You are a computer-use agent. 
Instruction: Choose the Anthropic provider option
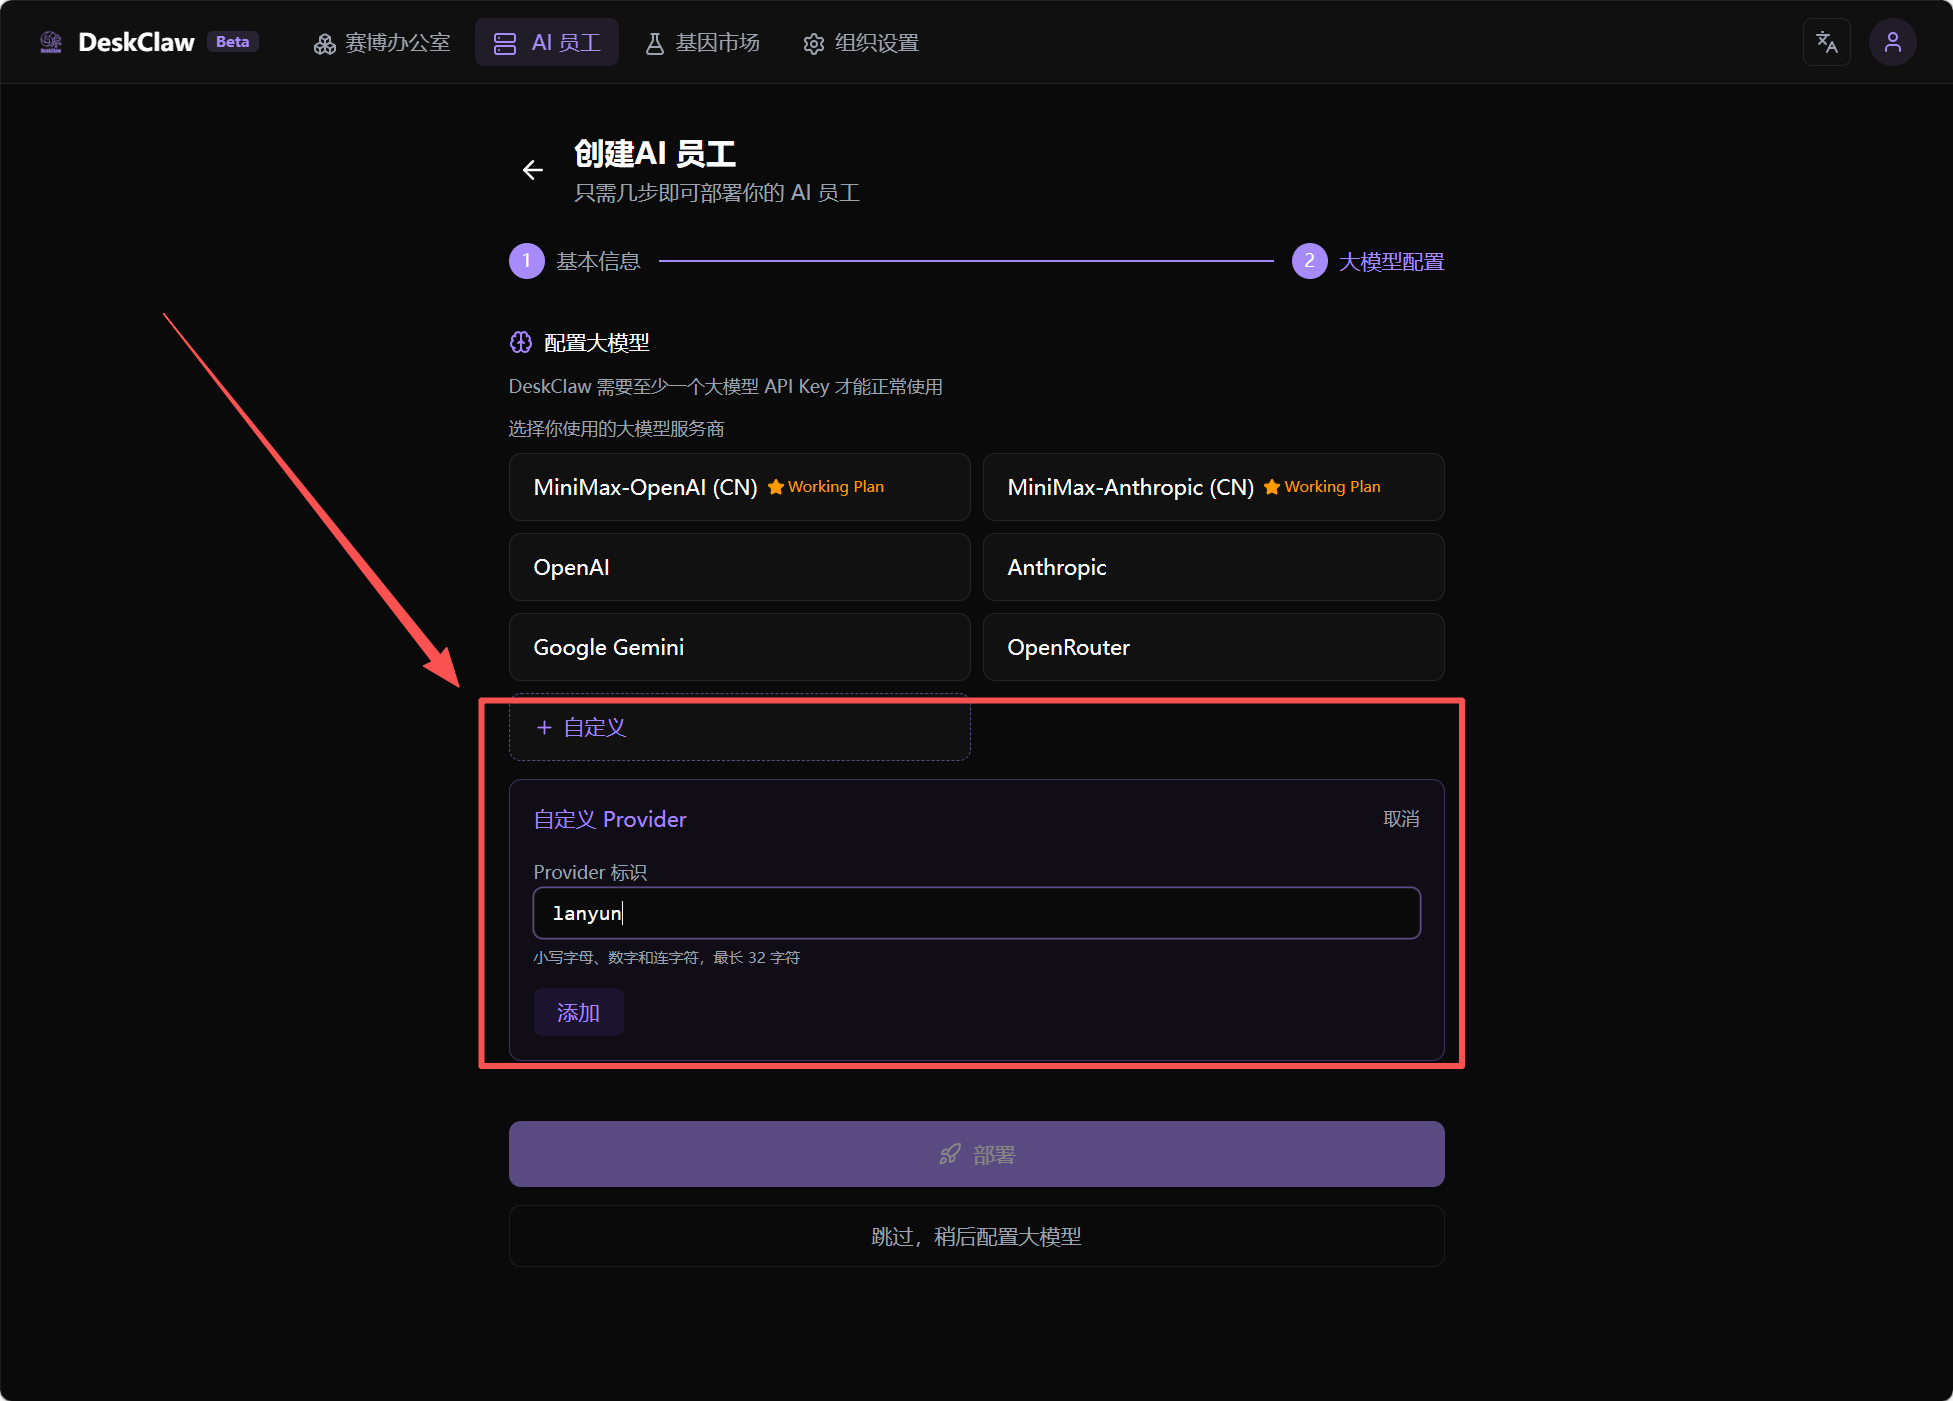(1213, 567)
